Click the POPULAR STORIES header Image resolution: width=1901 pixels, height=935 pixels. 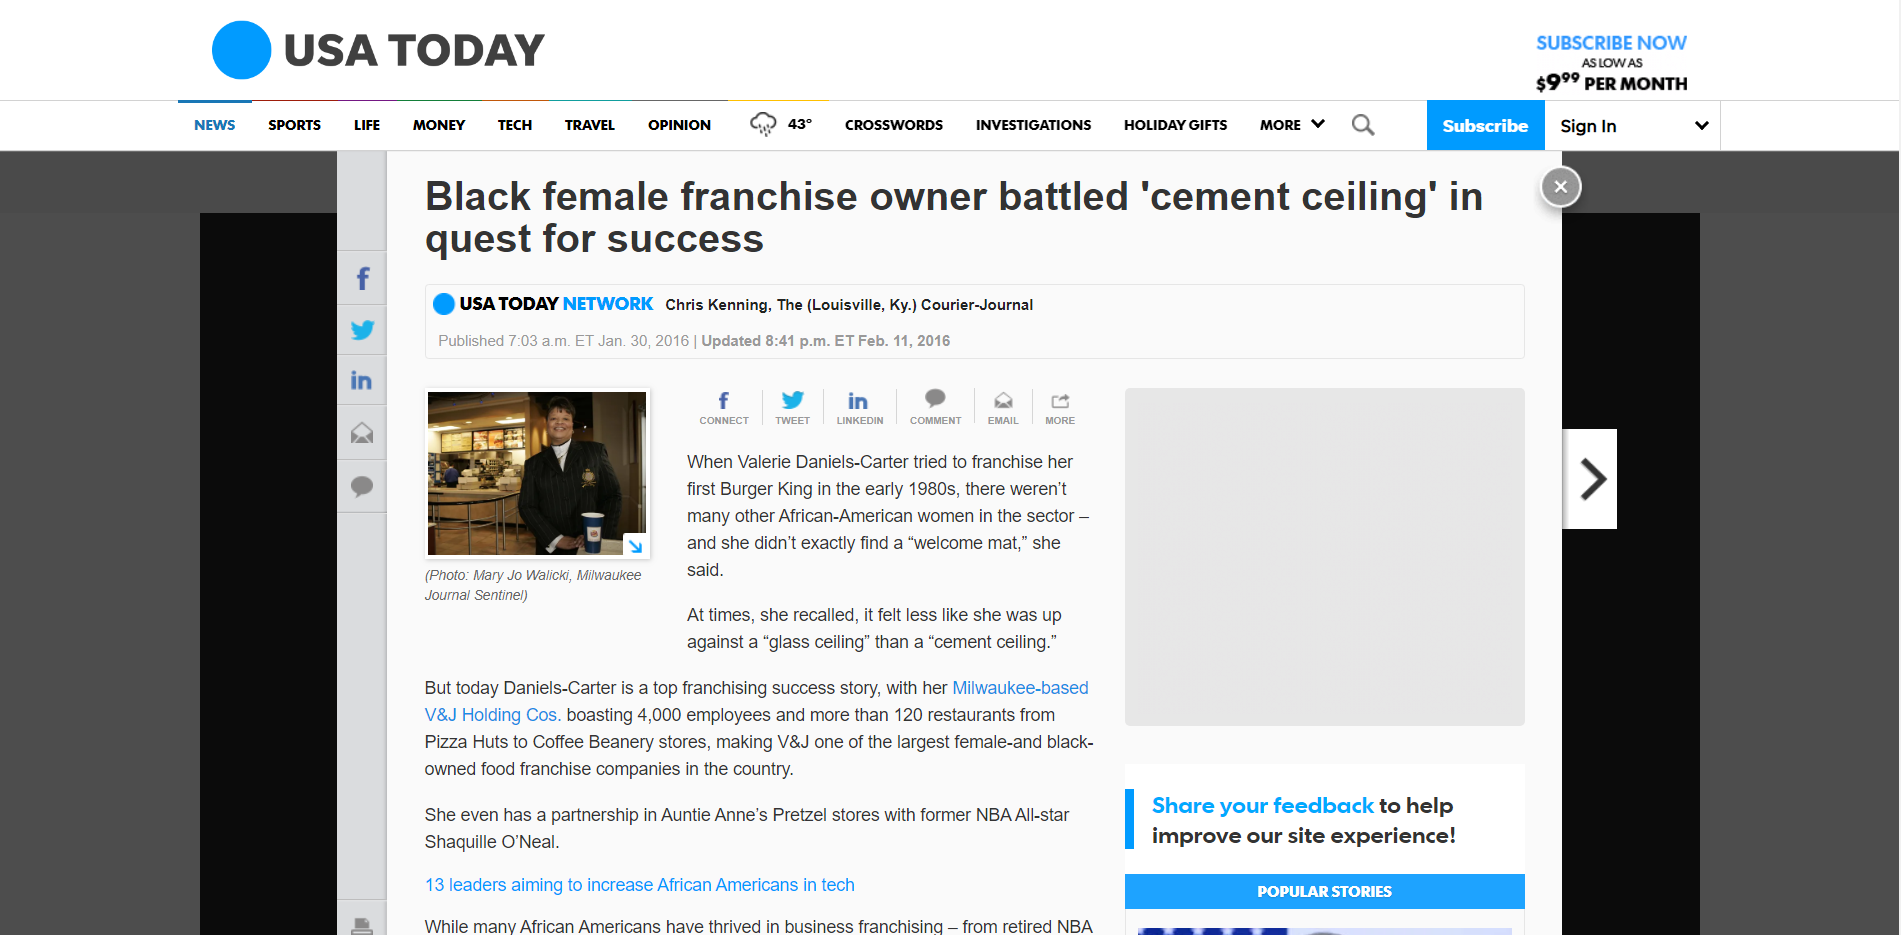1325,891
